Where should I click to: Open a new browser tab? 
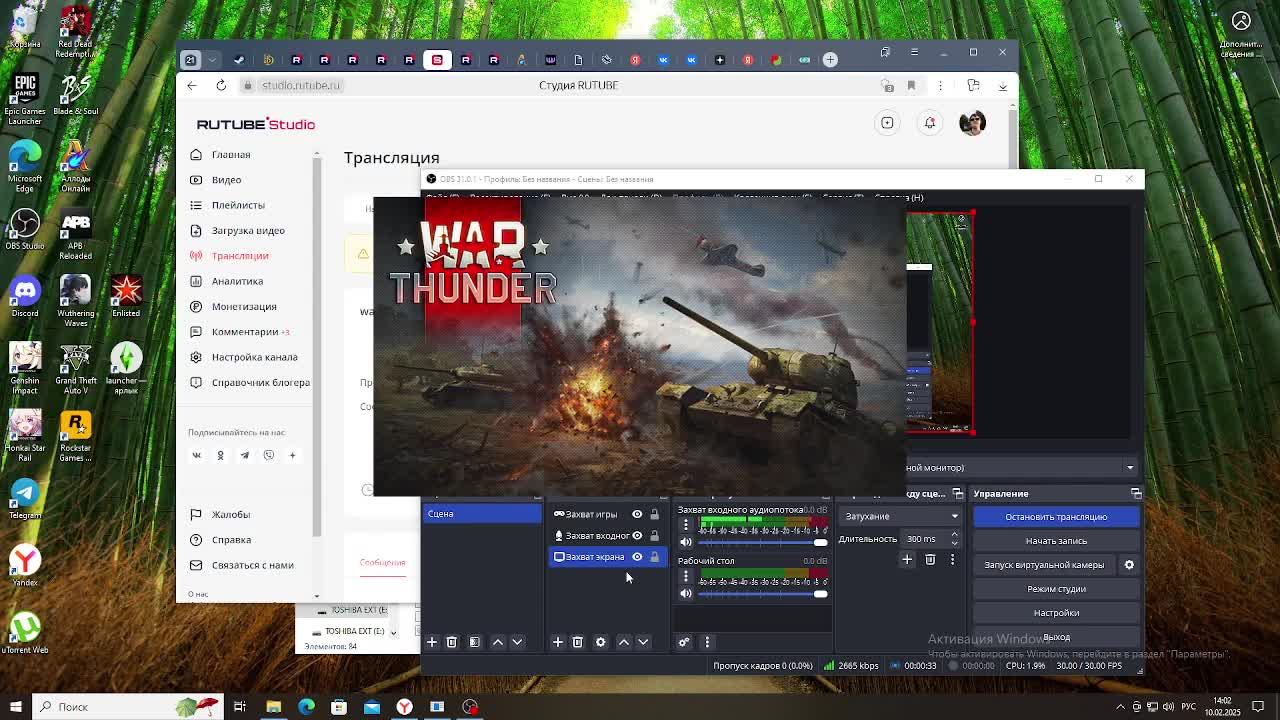click(830, 59)
